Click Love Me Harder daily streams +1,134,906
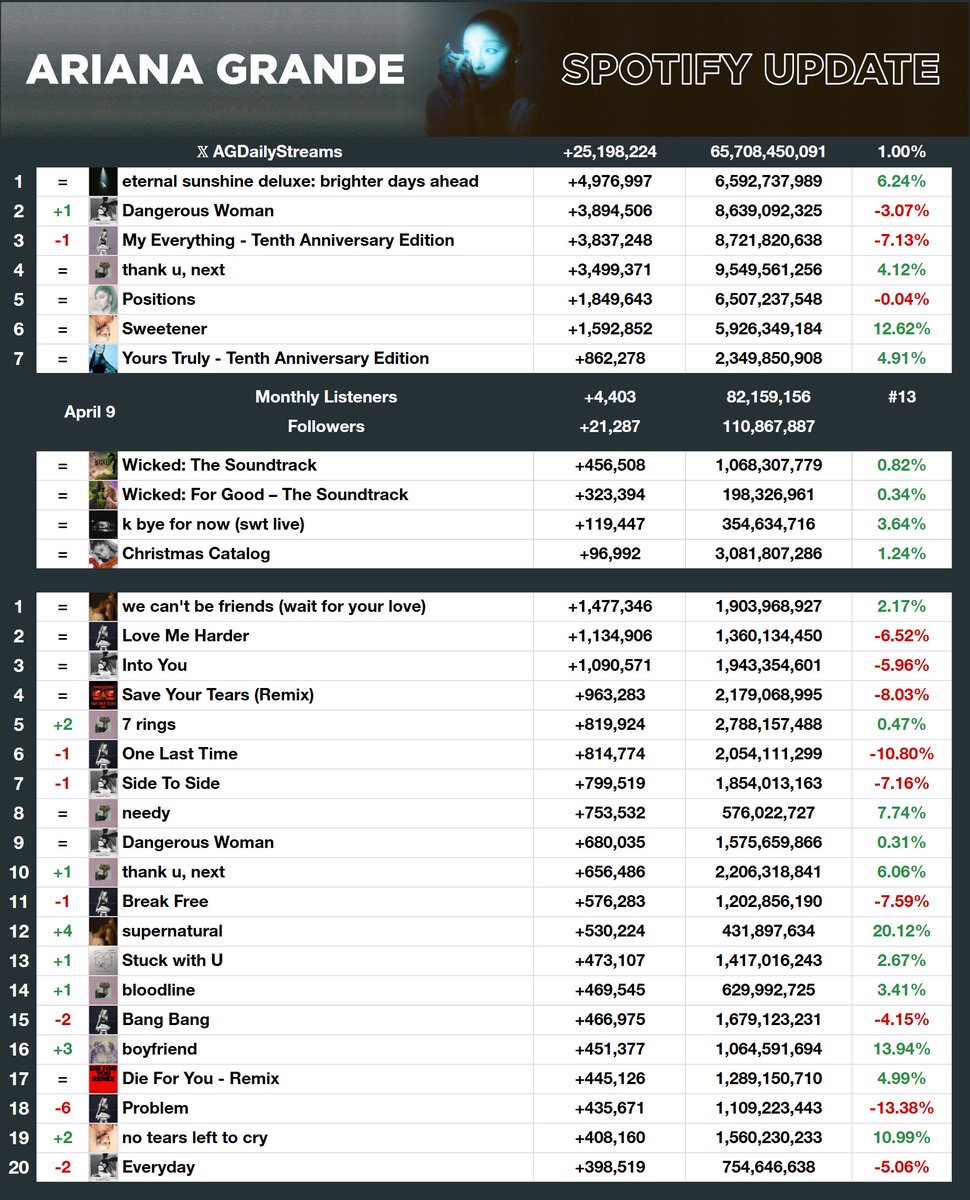Screen dimensions: 970x1200 (610, 636)
